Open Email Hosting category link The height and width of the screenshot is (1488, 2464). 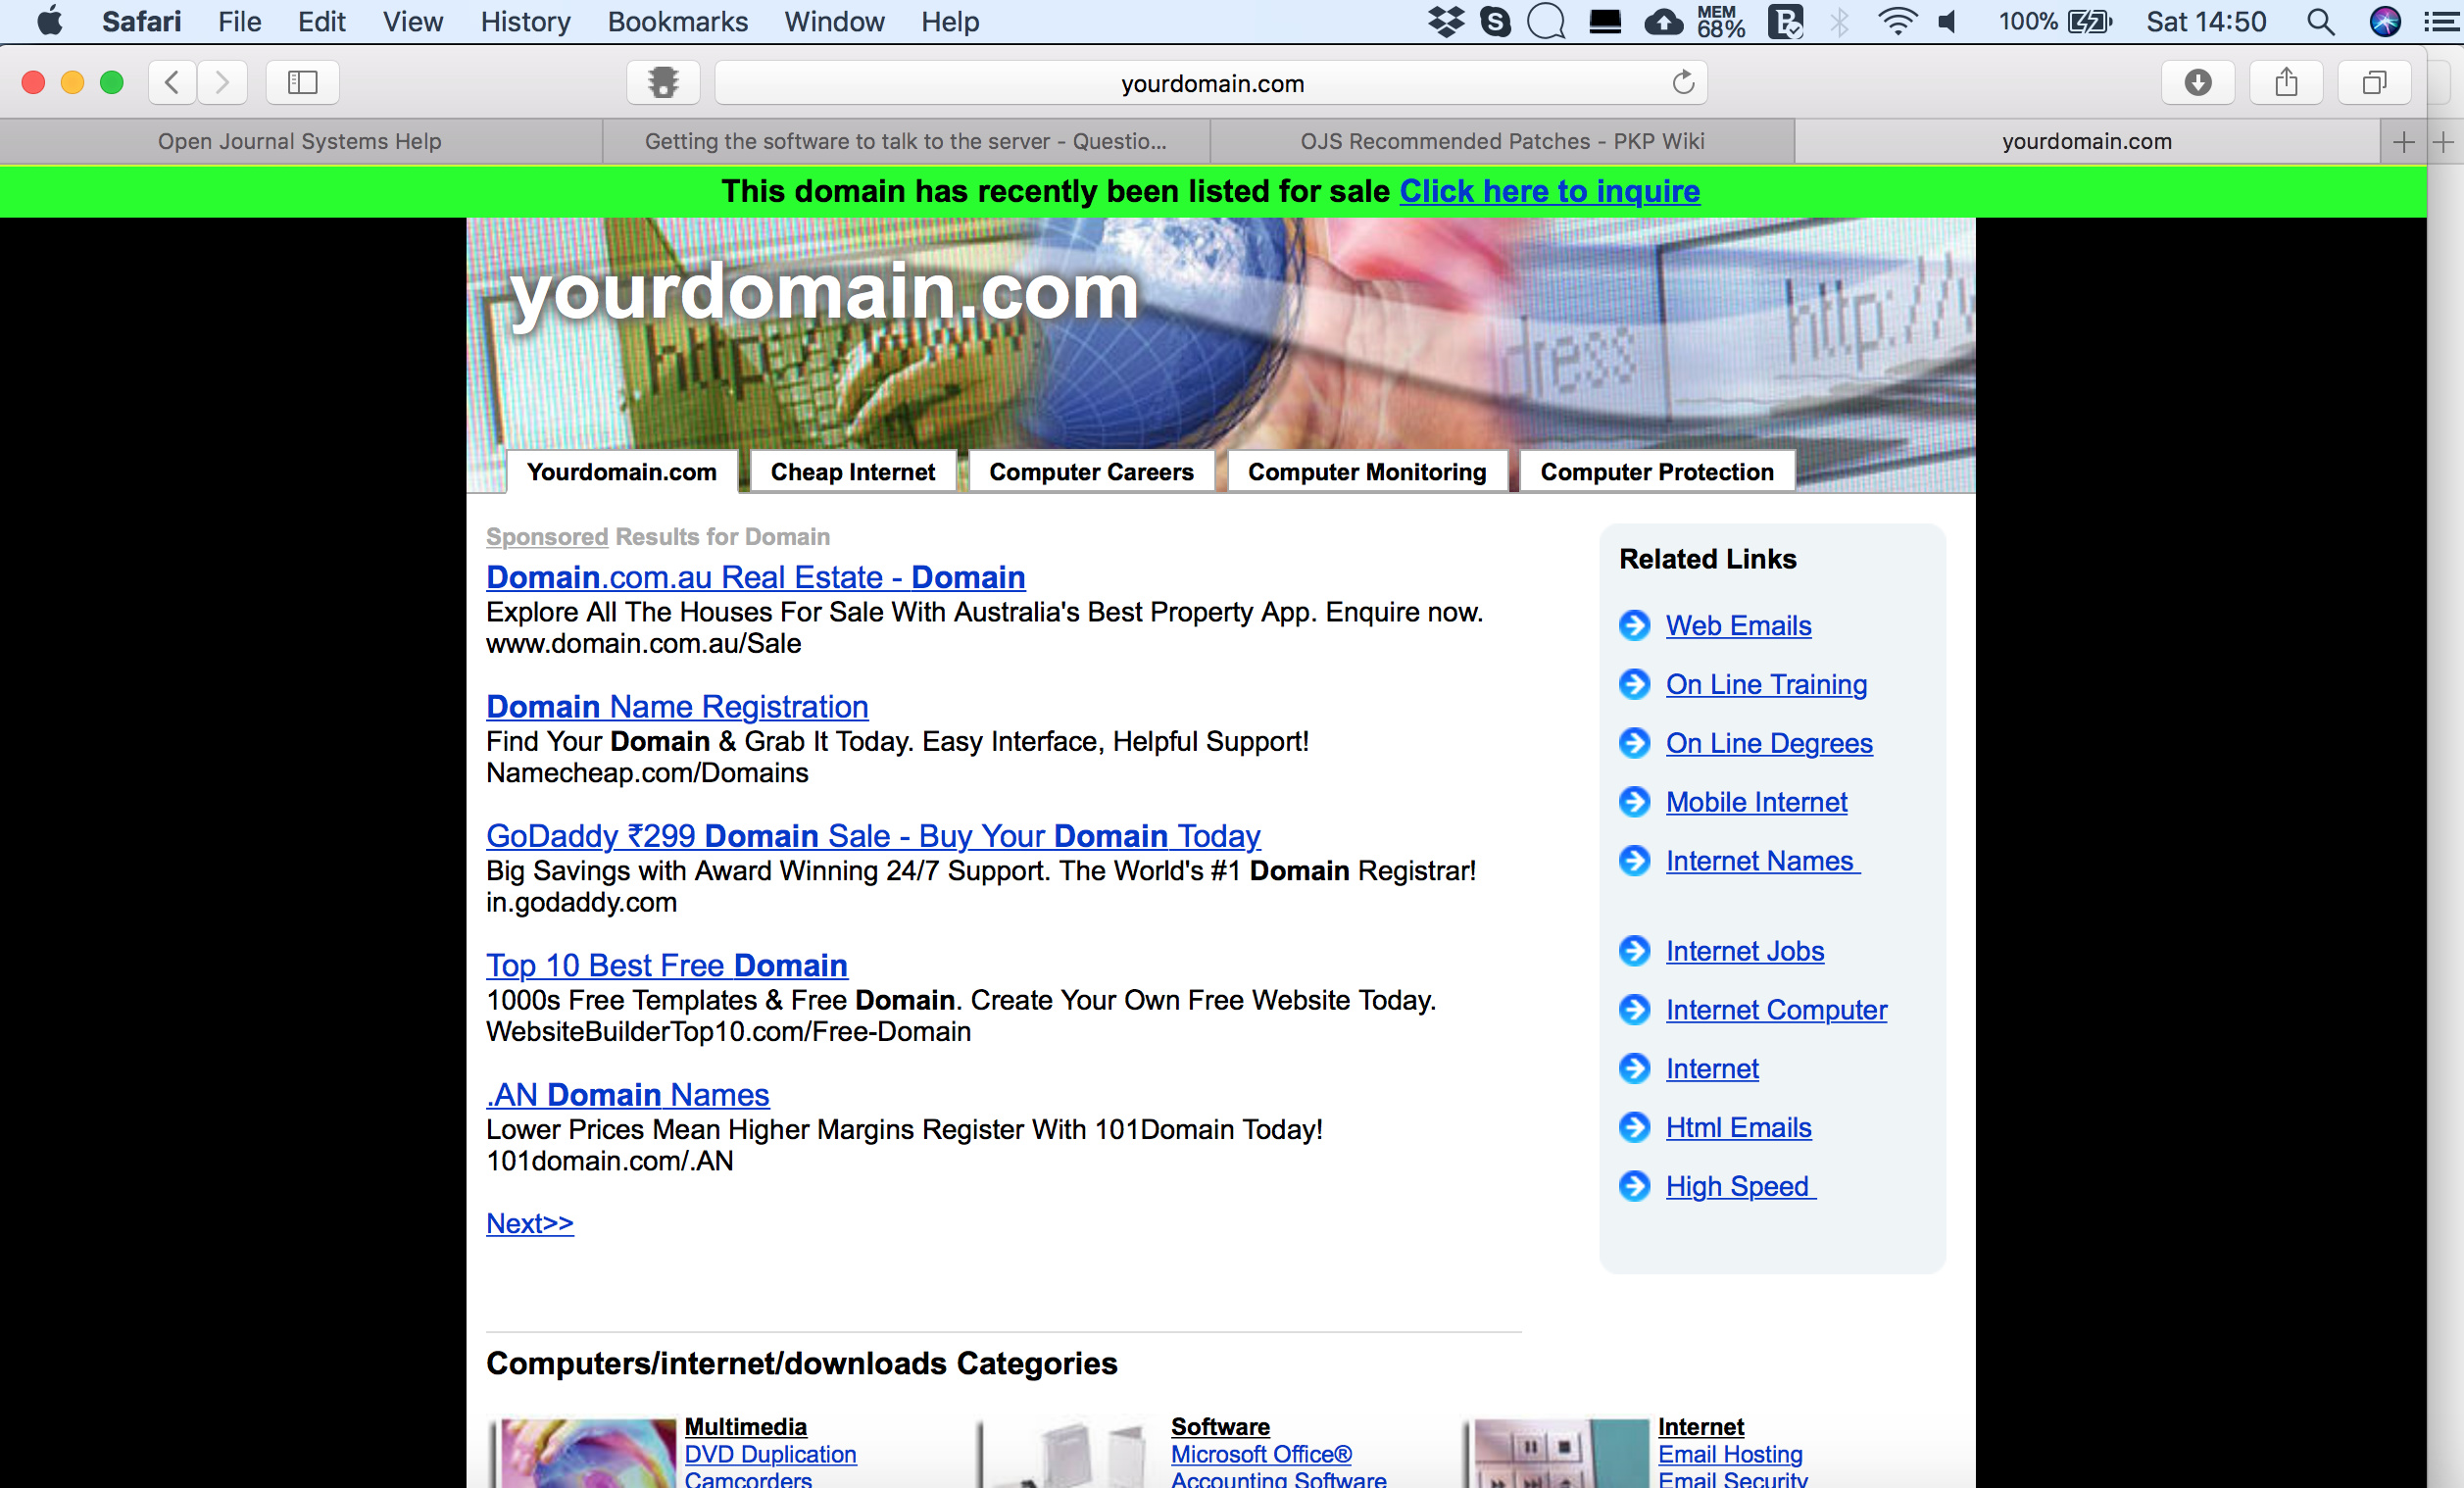click(x=1730, y=1454)
